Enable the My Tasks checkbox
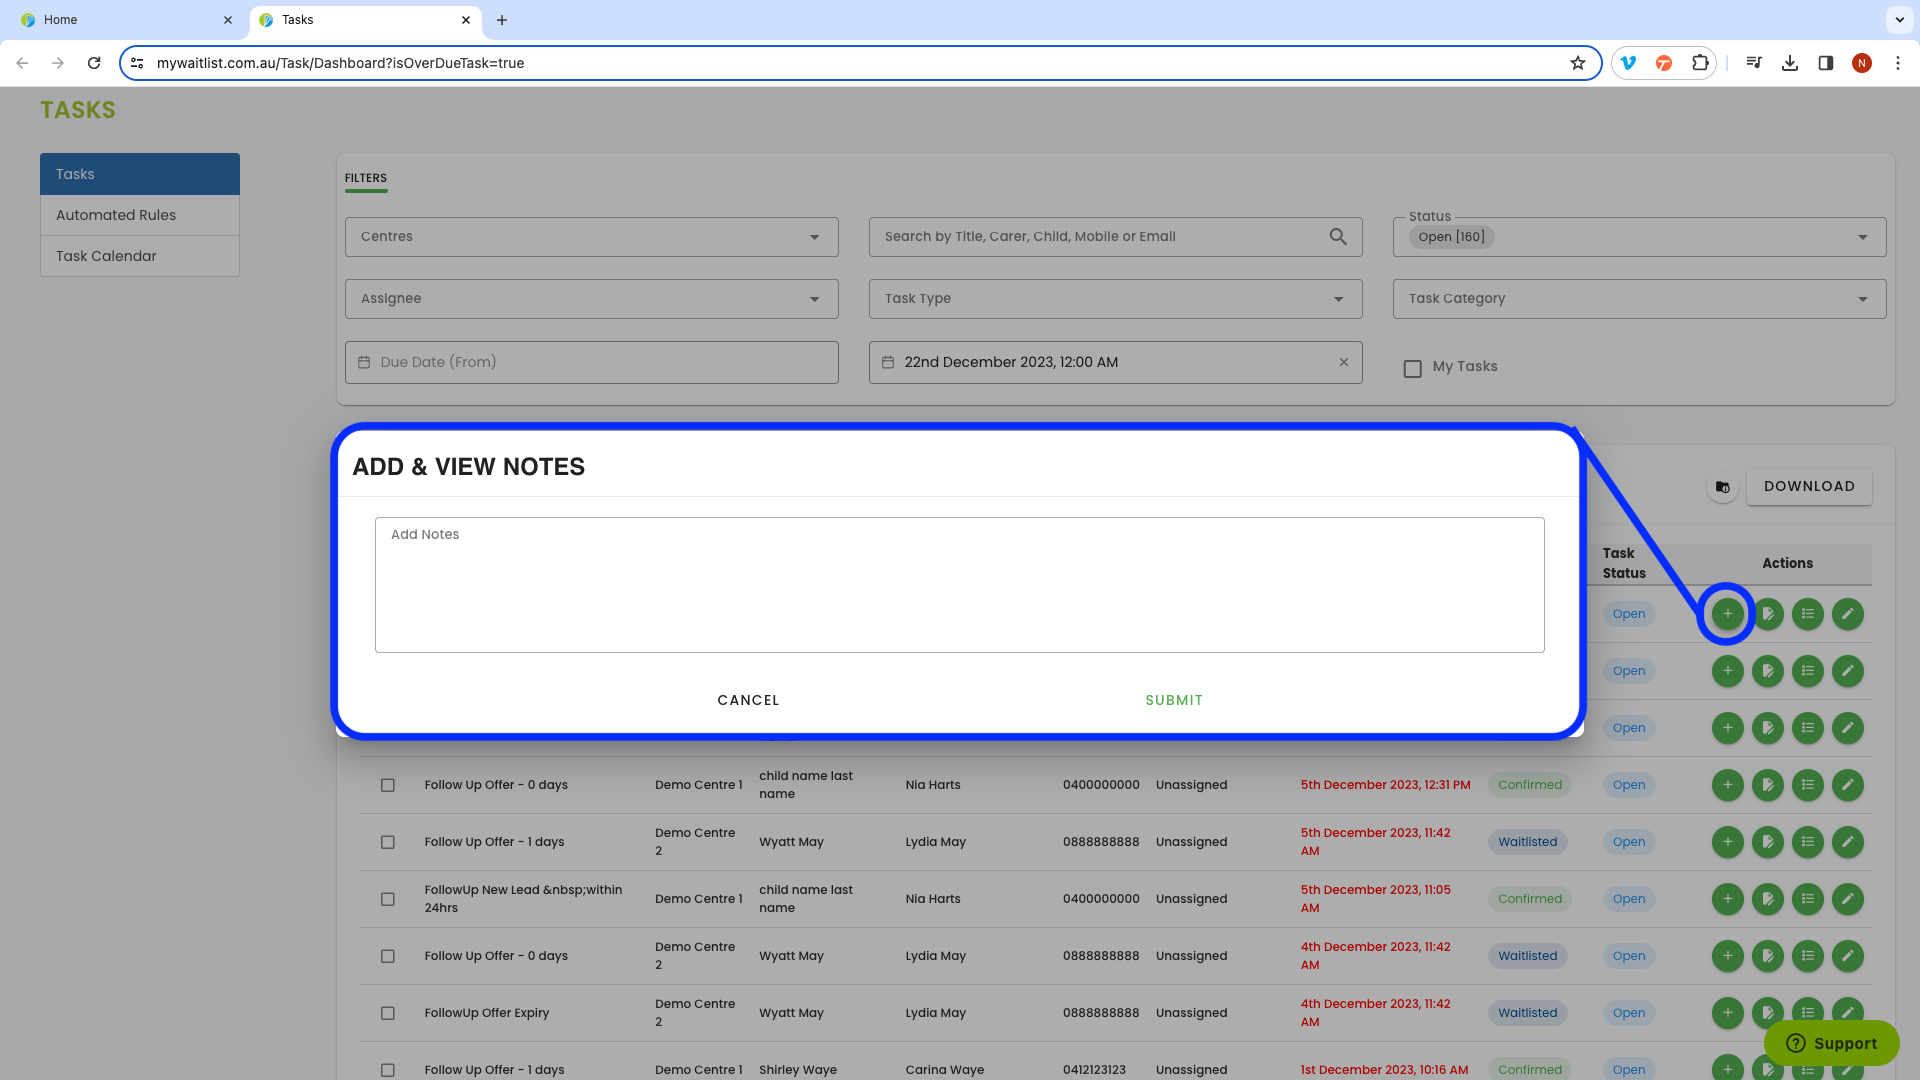Viewport: 1920px width, 1080px height. pos(1412,368)
